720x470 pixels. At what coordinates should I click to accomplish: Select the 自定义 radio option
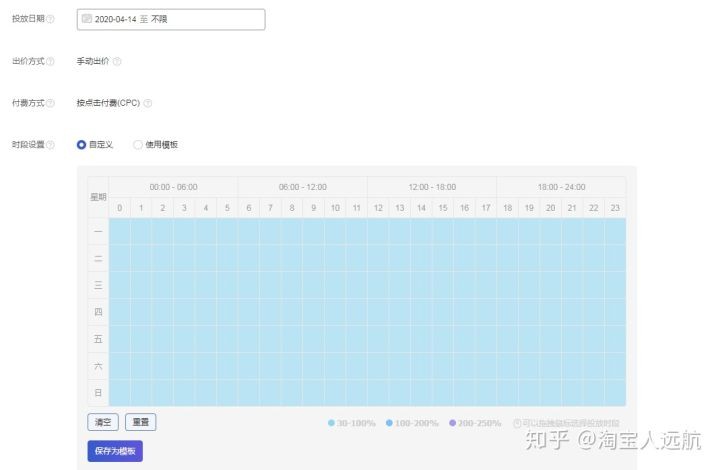click(x=81, y=145)
